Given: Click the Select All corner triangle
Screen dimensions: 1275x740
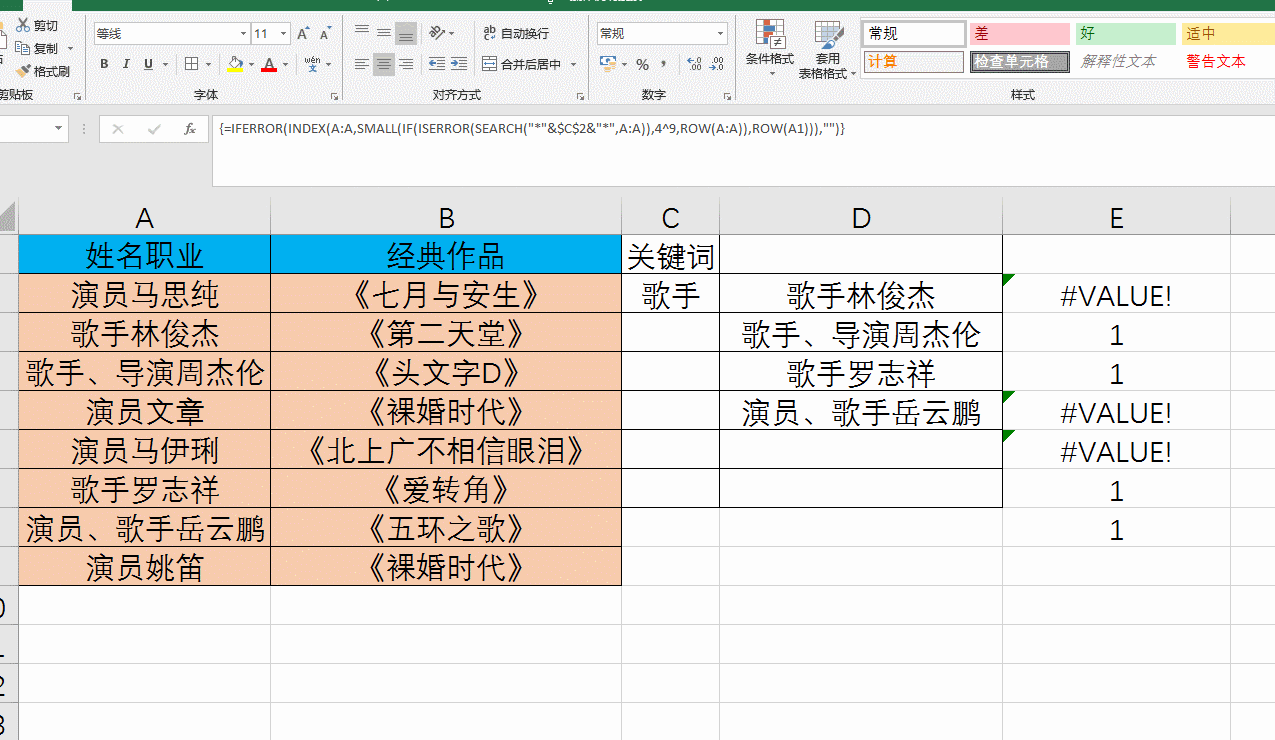Looking at the screenshot, I should (x=8, y=217).
